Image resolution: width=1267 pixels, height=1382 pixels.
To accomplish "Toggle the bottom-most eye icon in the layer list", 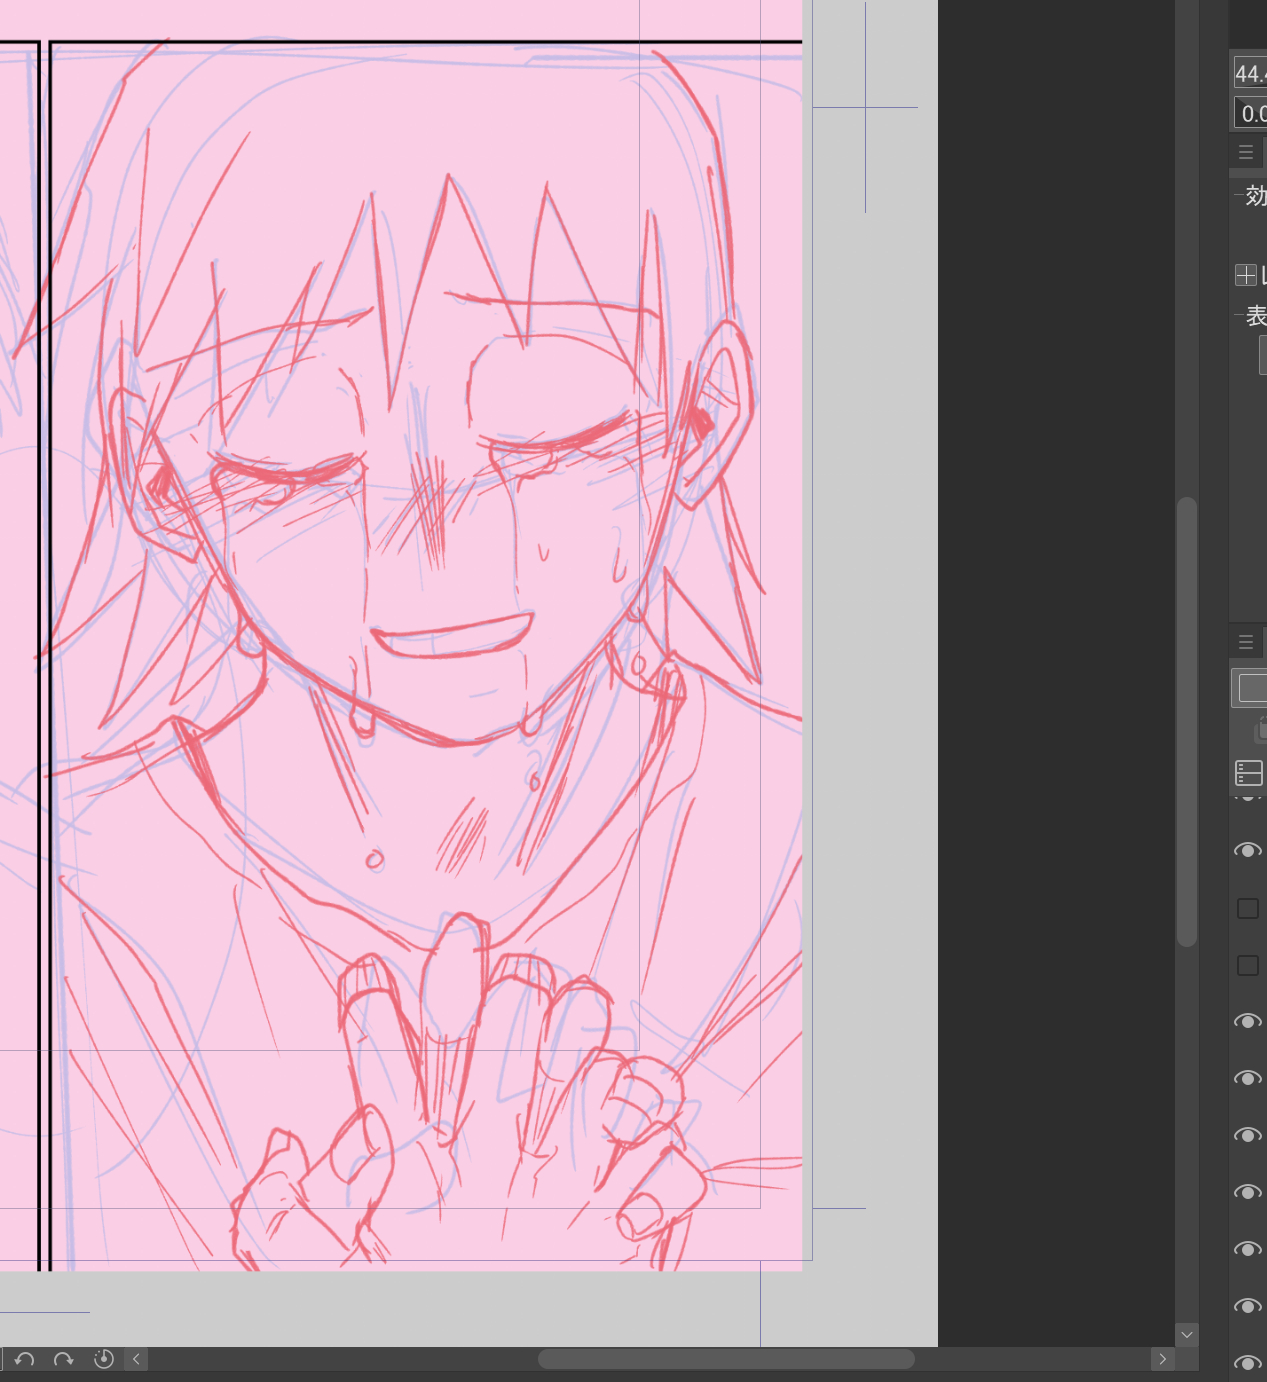I will click(x=1247, y=1363).
